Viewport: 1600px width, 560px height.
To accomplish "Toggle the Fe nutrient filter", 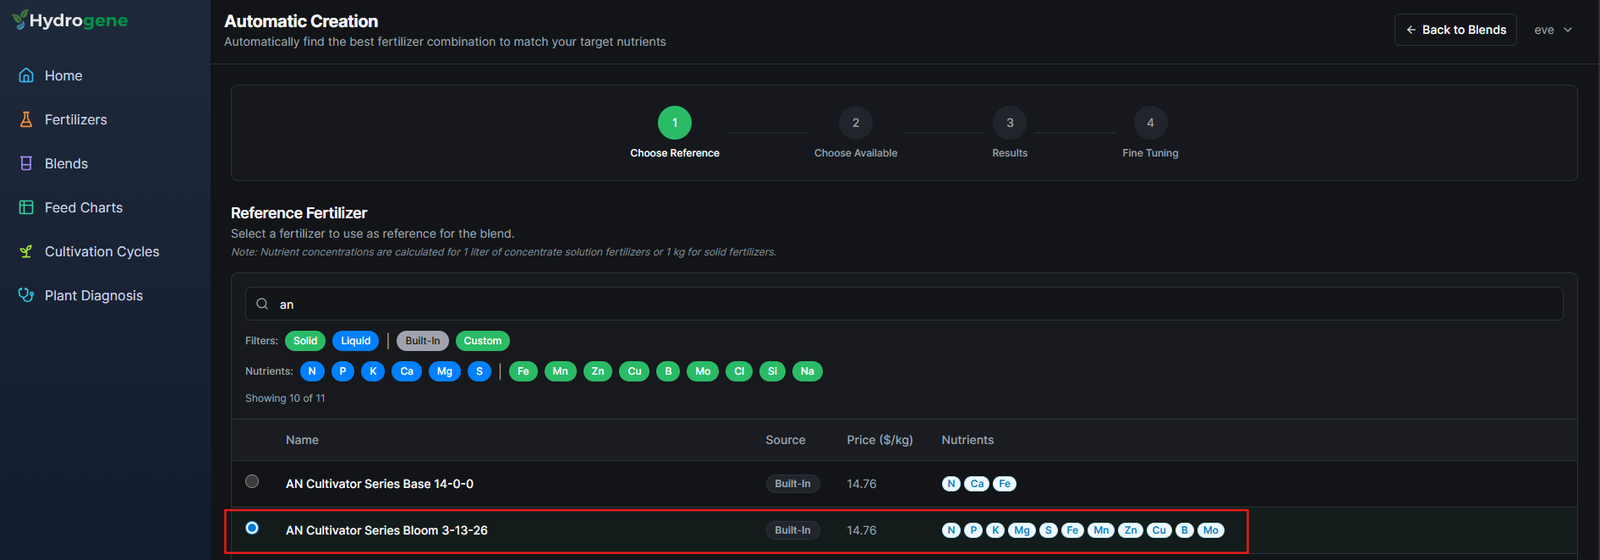I will click(523, 371).
